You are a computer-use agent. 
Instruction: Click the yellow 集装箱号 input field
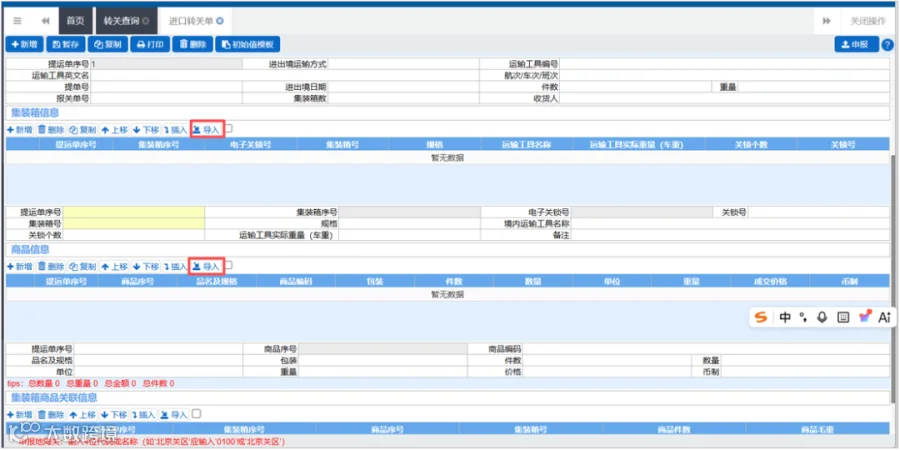coord(134,224)
